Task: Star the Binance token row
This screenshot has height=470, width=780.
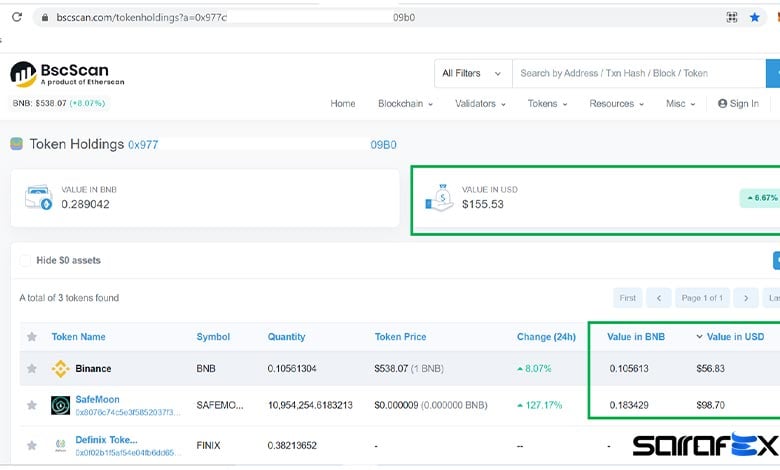Action: (x=32, y=369)
